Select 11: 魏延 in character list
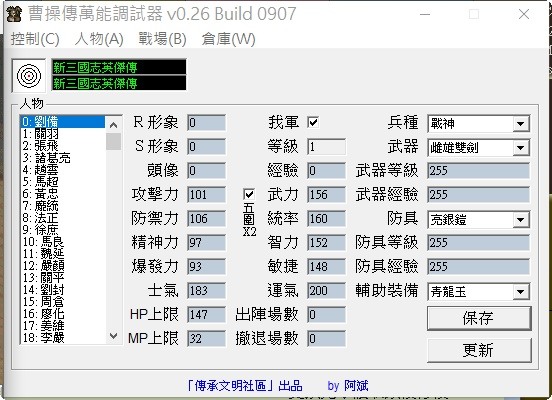This screenshot has height=400, width=552. (63, 254)
